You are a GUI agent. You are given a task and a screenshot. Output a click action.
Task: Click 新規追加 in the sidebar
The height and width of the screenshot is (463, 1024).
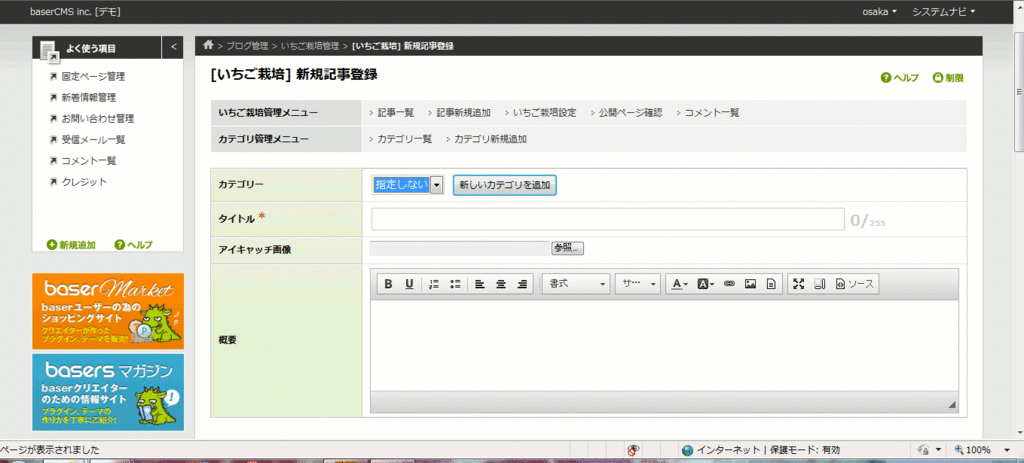coord(71,245)
